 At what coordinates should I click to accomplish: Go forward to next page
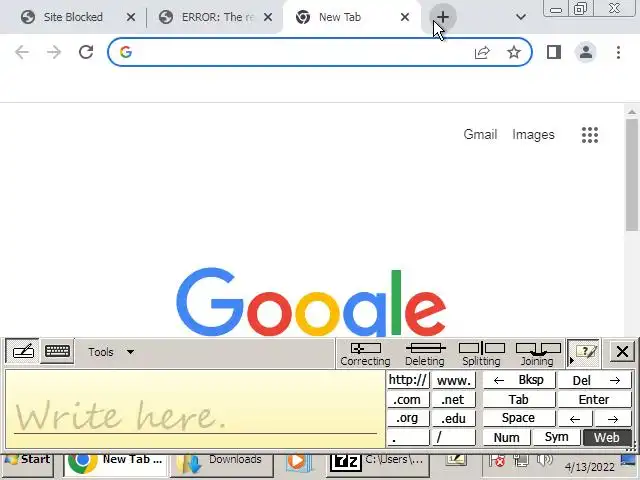(54, 52)
